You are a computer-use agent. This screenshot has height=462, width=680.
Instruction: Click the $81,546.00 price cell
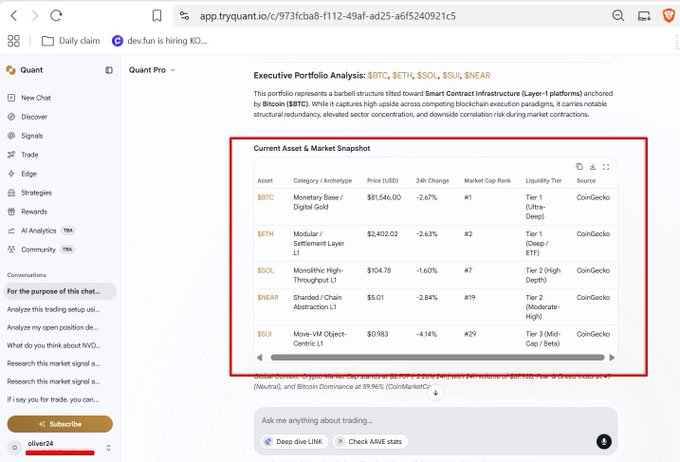[384, 197]
